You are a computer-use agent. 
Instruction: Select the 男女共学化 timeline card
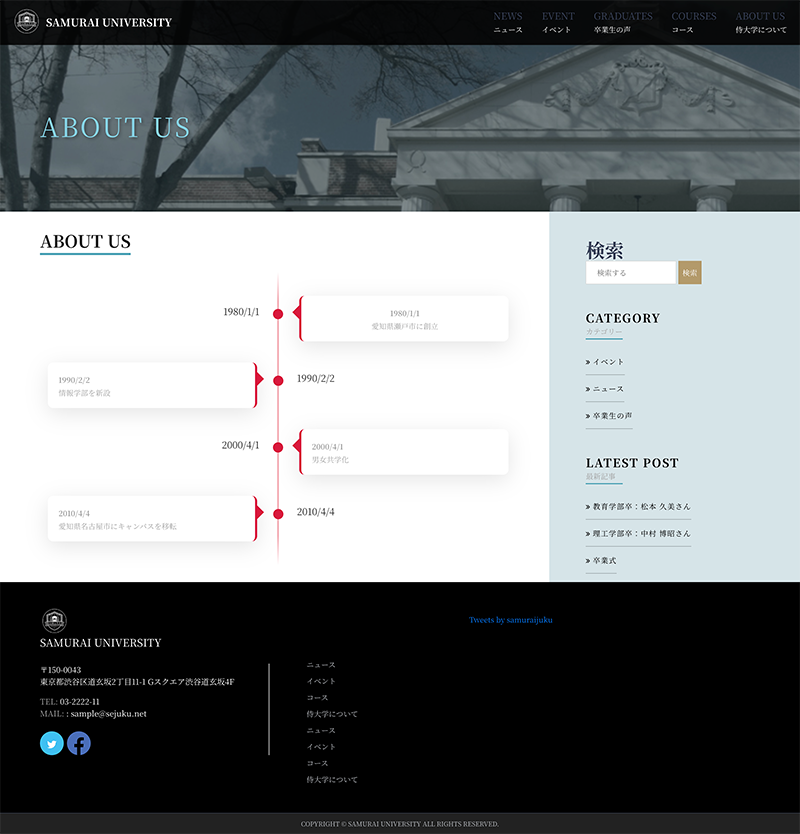(404, 452)
